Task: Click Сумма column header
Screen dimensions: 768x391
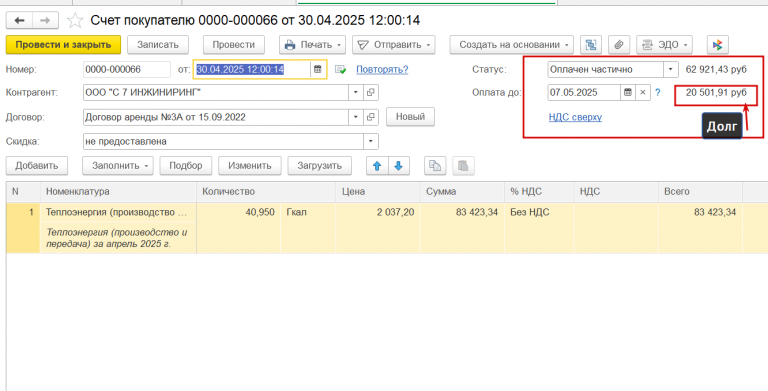Action: pos(462,192)
